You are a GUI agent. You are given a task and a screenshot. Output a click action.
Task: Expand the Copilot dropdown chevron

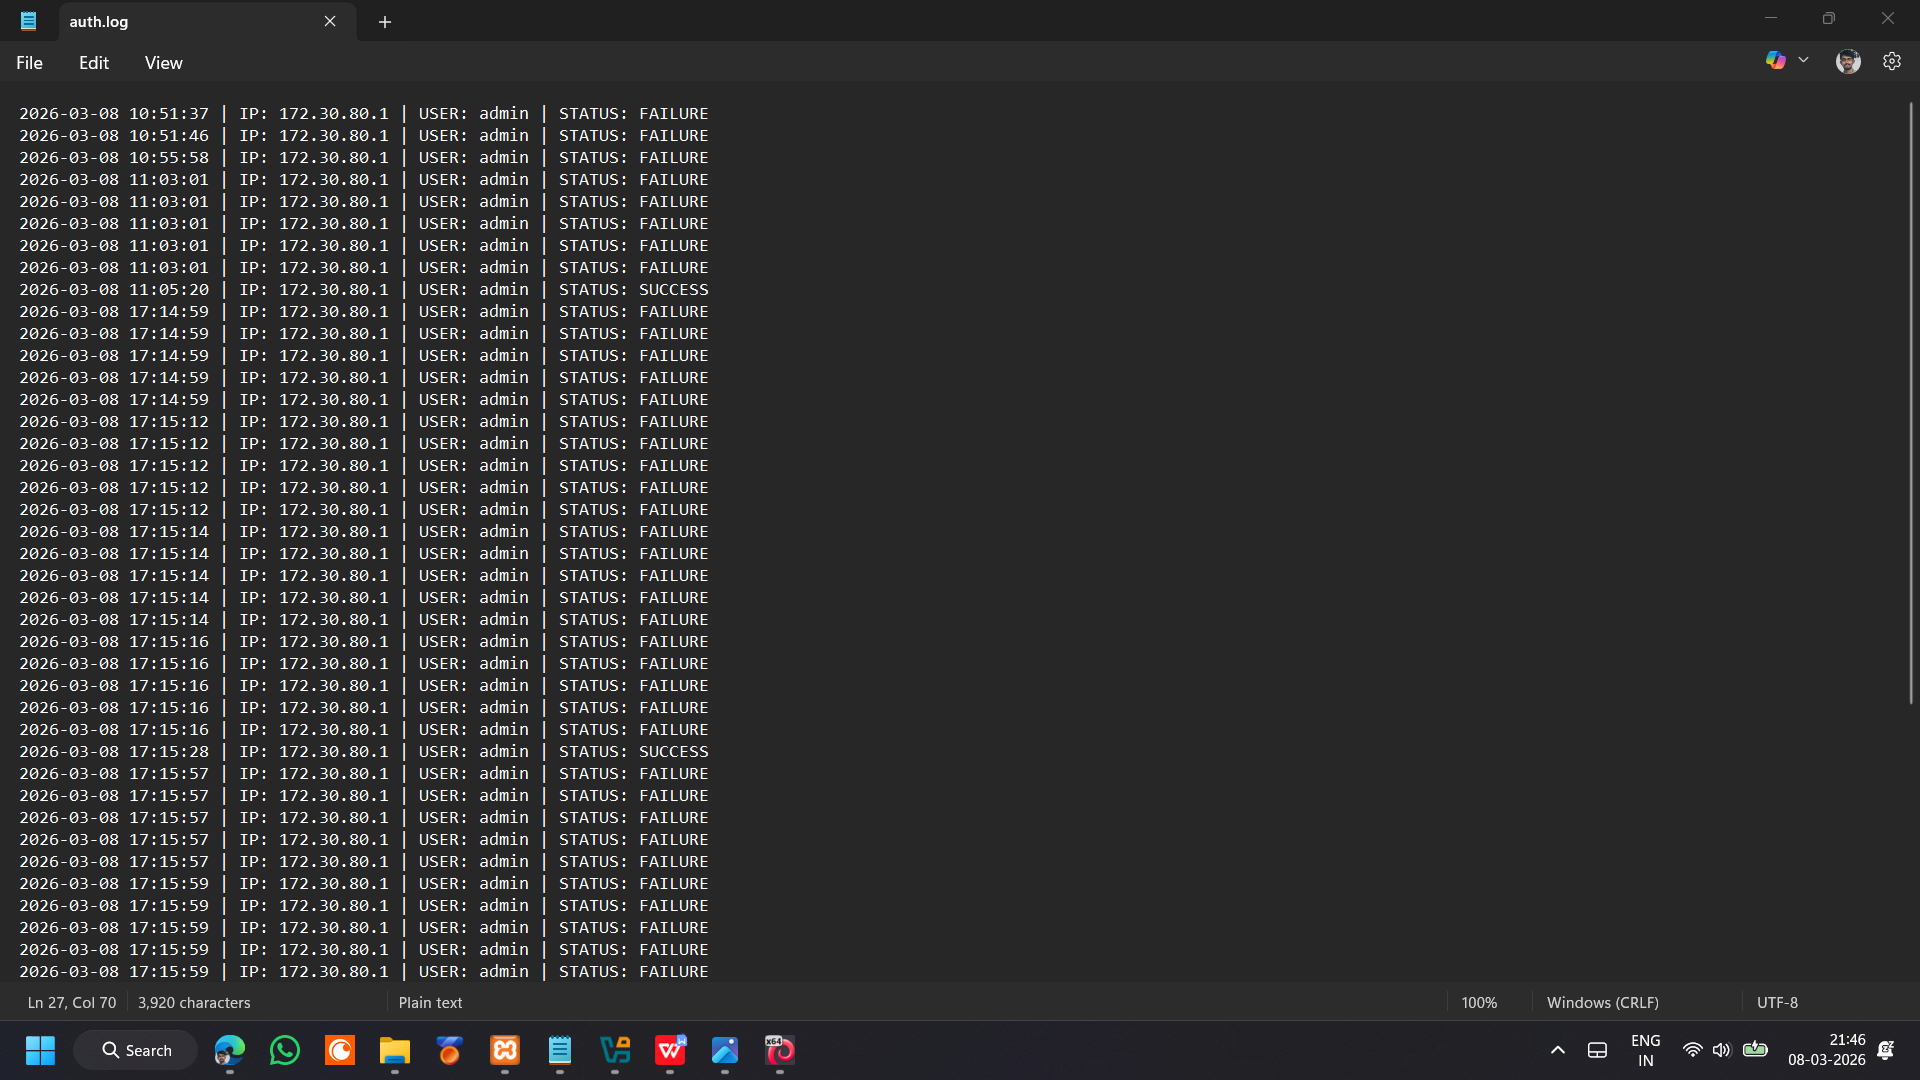coord(1804,60)
